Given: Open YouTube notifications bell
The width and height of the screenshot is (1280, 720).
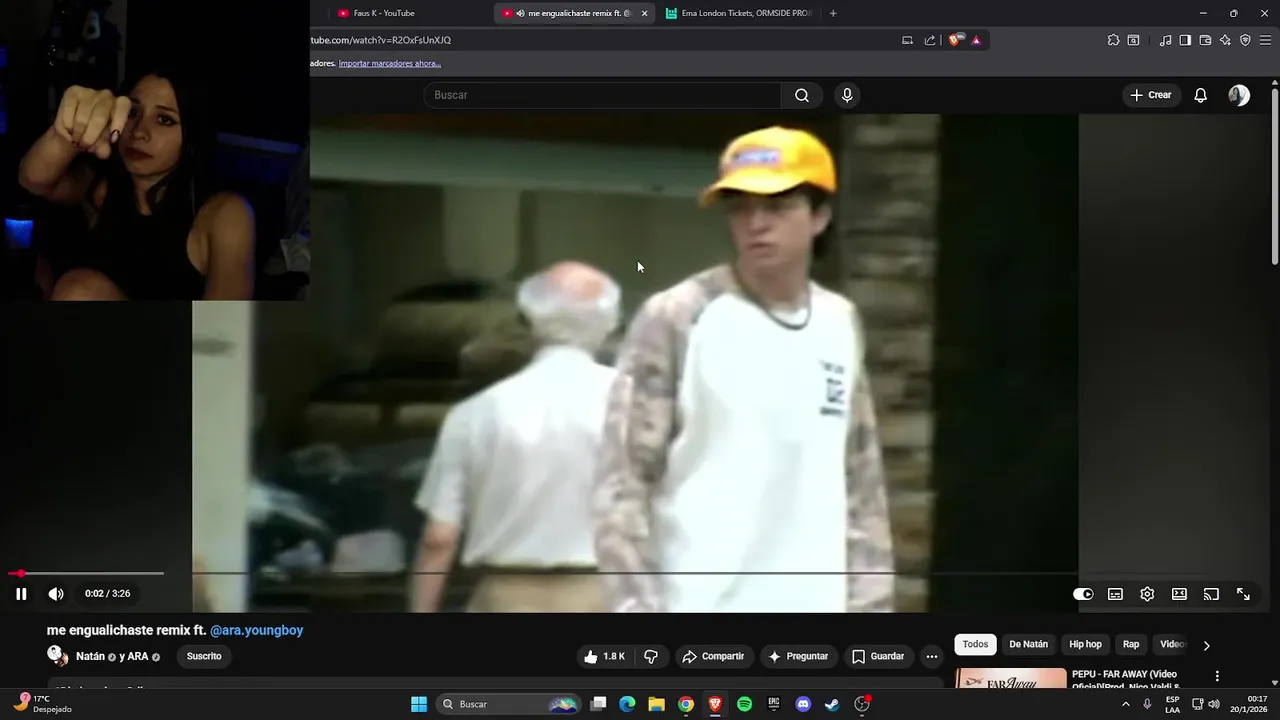Looking at the screenshot, I should [x=1201, y=95].
